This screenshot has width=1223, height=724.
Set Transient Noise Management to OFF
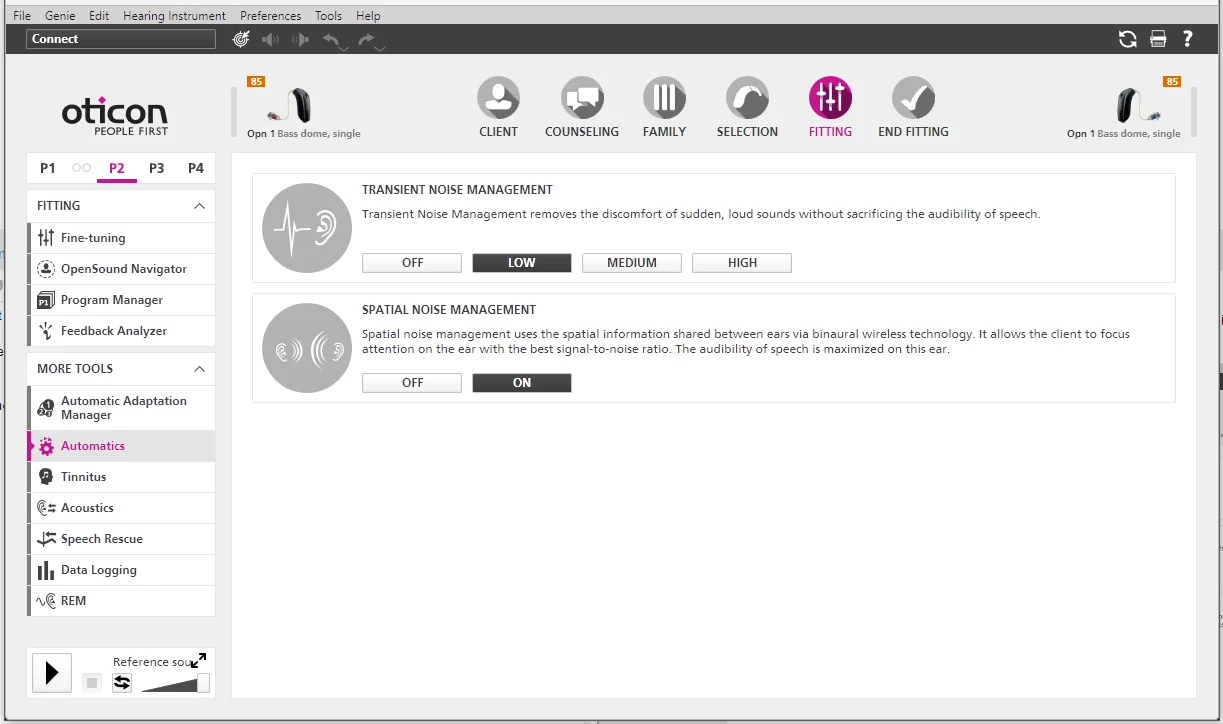tap(412, 263)
